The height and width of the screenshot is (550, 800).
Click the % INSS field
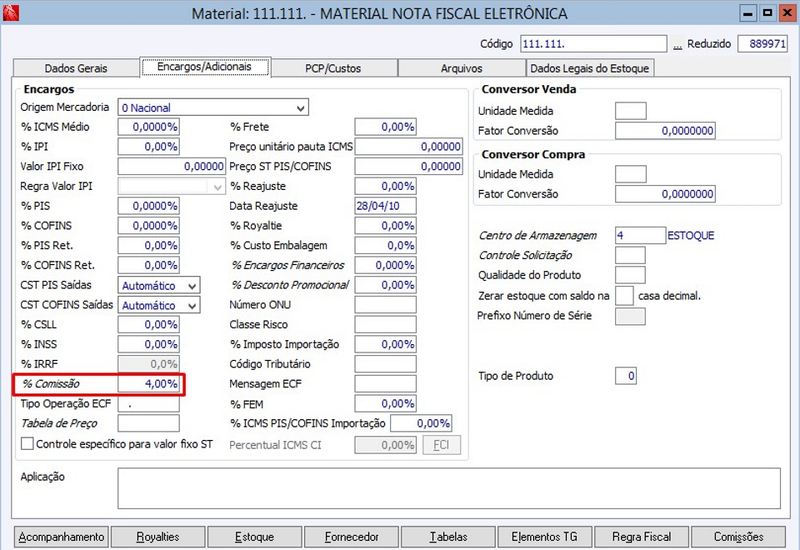pyautogui.click(x=148, y=344)
